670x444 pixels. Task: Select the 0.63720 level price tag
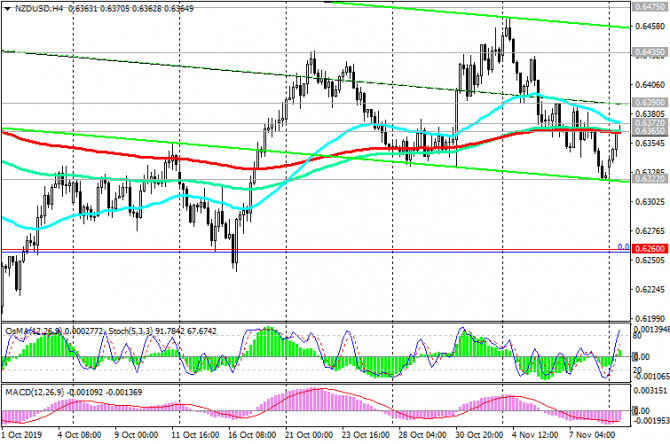649,123
